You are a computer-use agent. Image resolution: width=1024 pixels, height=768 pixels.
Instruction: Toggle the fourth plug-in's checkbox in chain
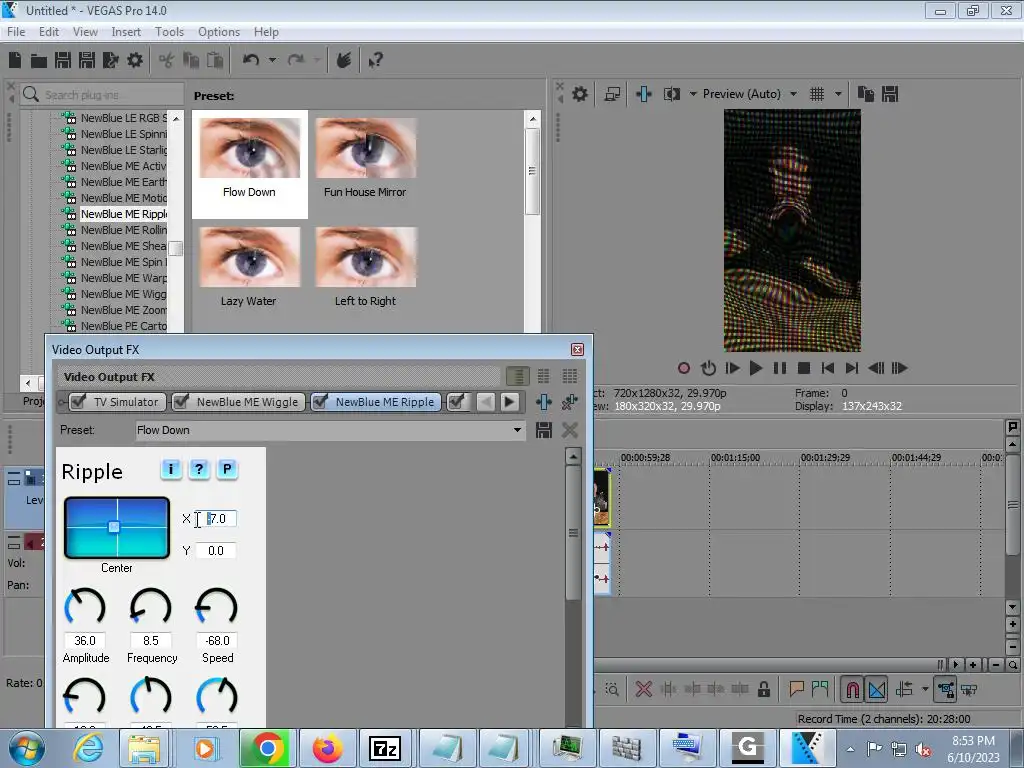tap(457, 402)
